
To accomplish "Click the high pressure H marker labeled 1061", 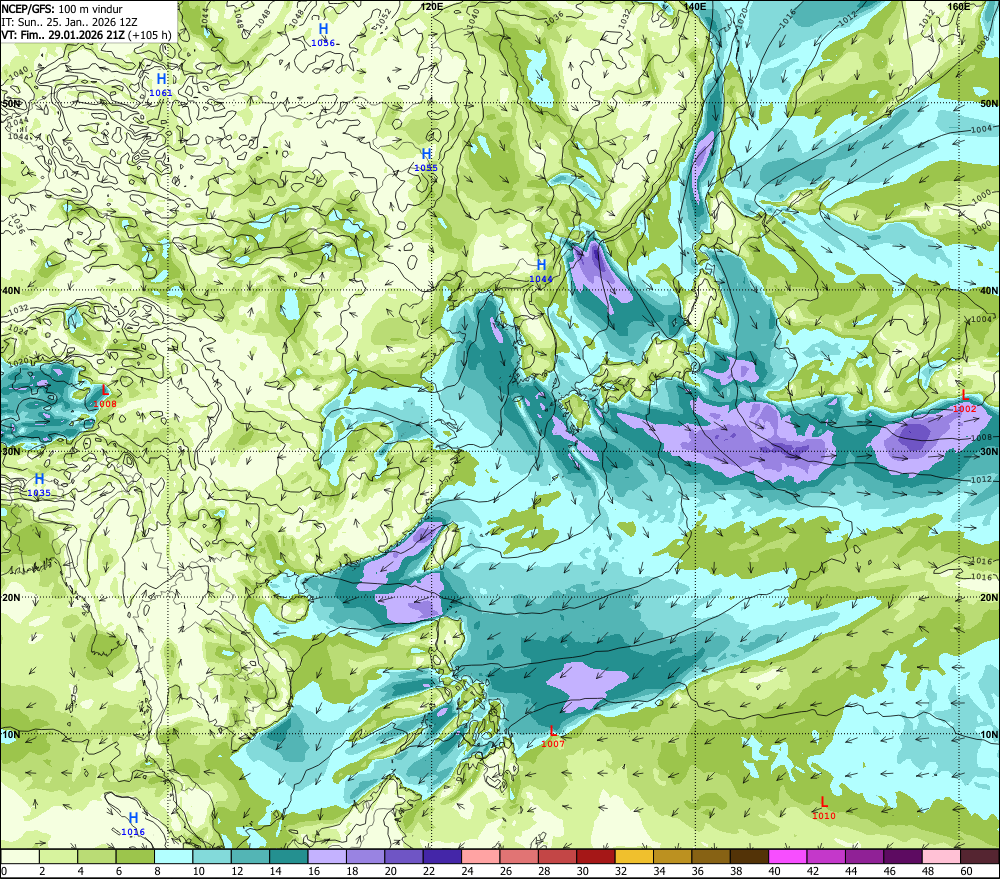I will pyautogui.click(x=161, y=78).
